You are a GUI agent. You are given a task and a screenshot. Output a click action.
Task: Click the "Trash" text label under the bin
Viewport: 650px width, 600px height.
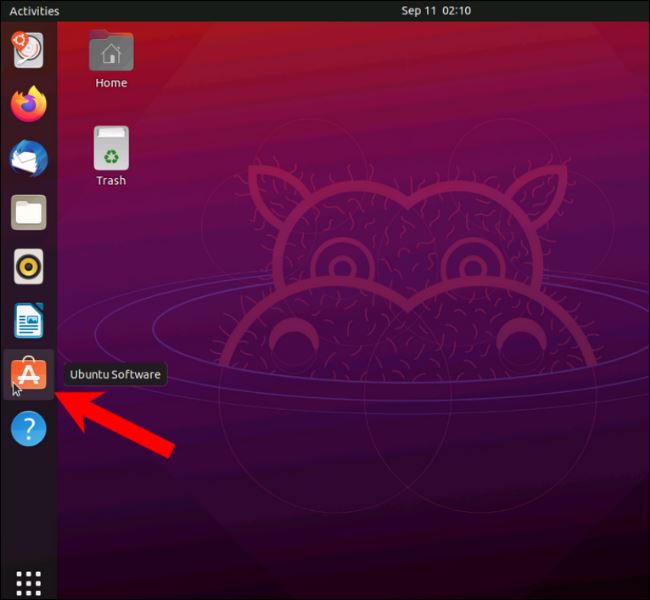tap(111, 181)
